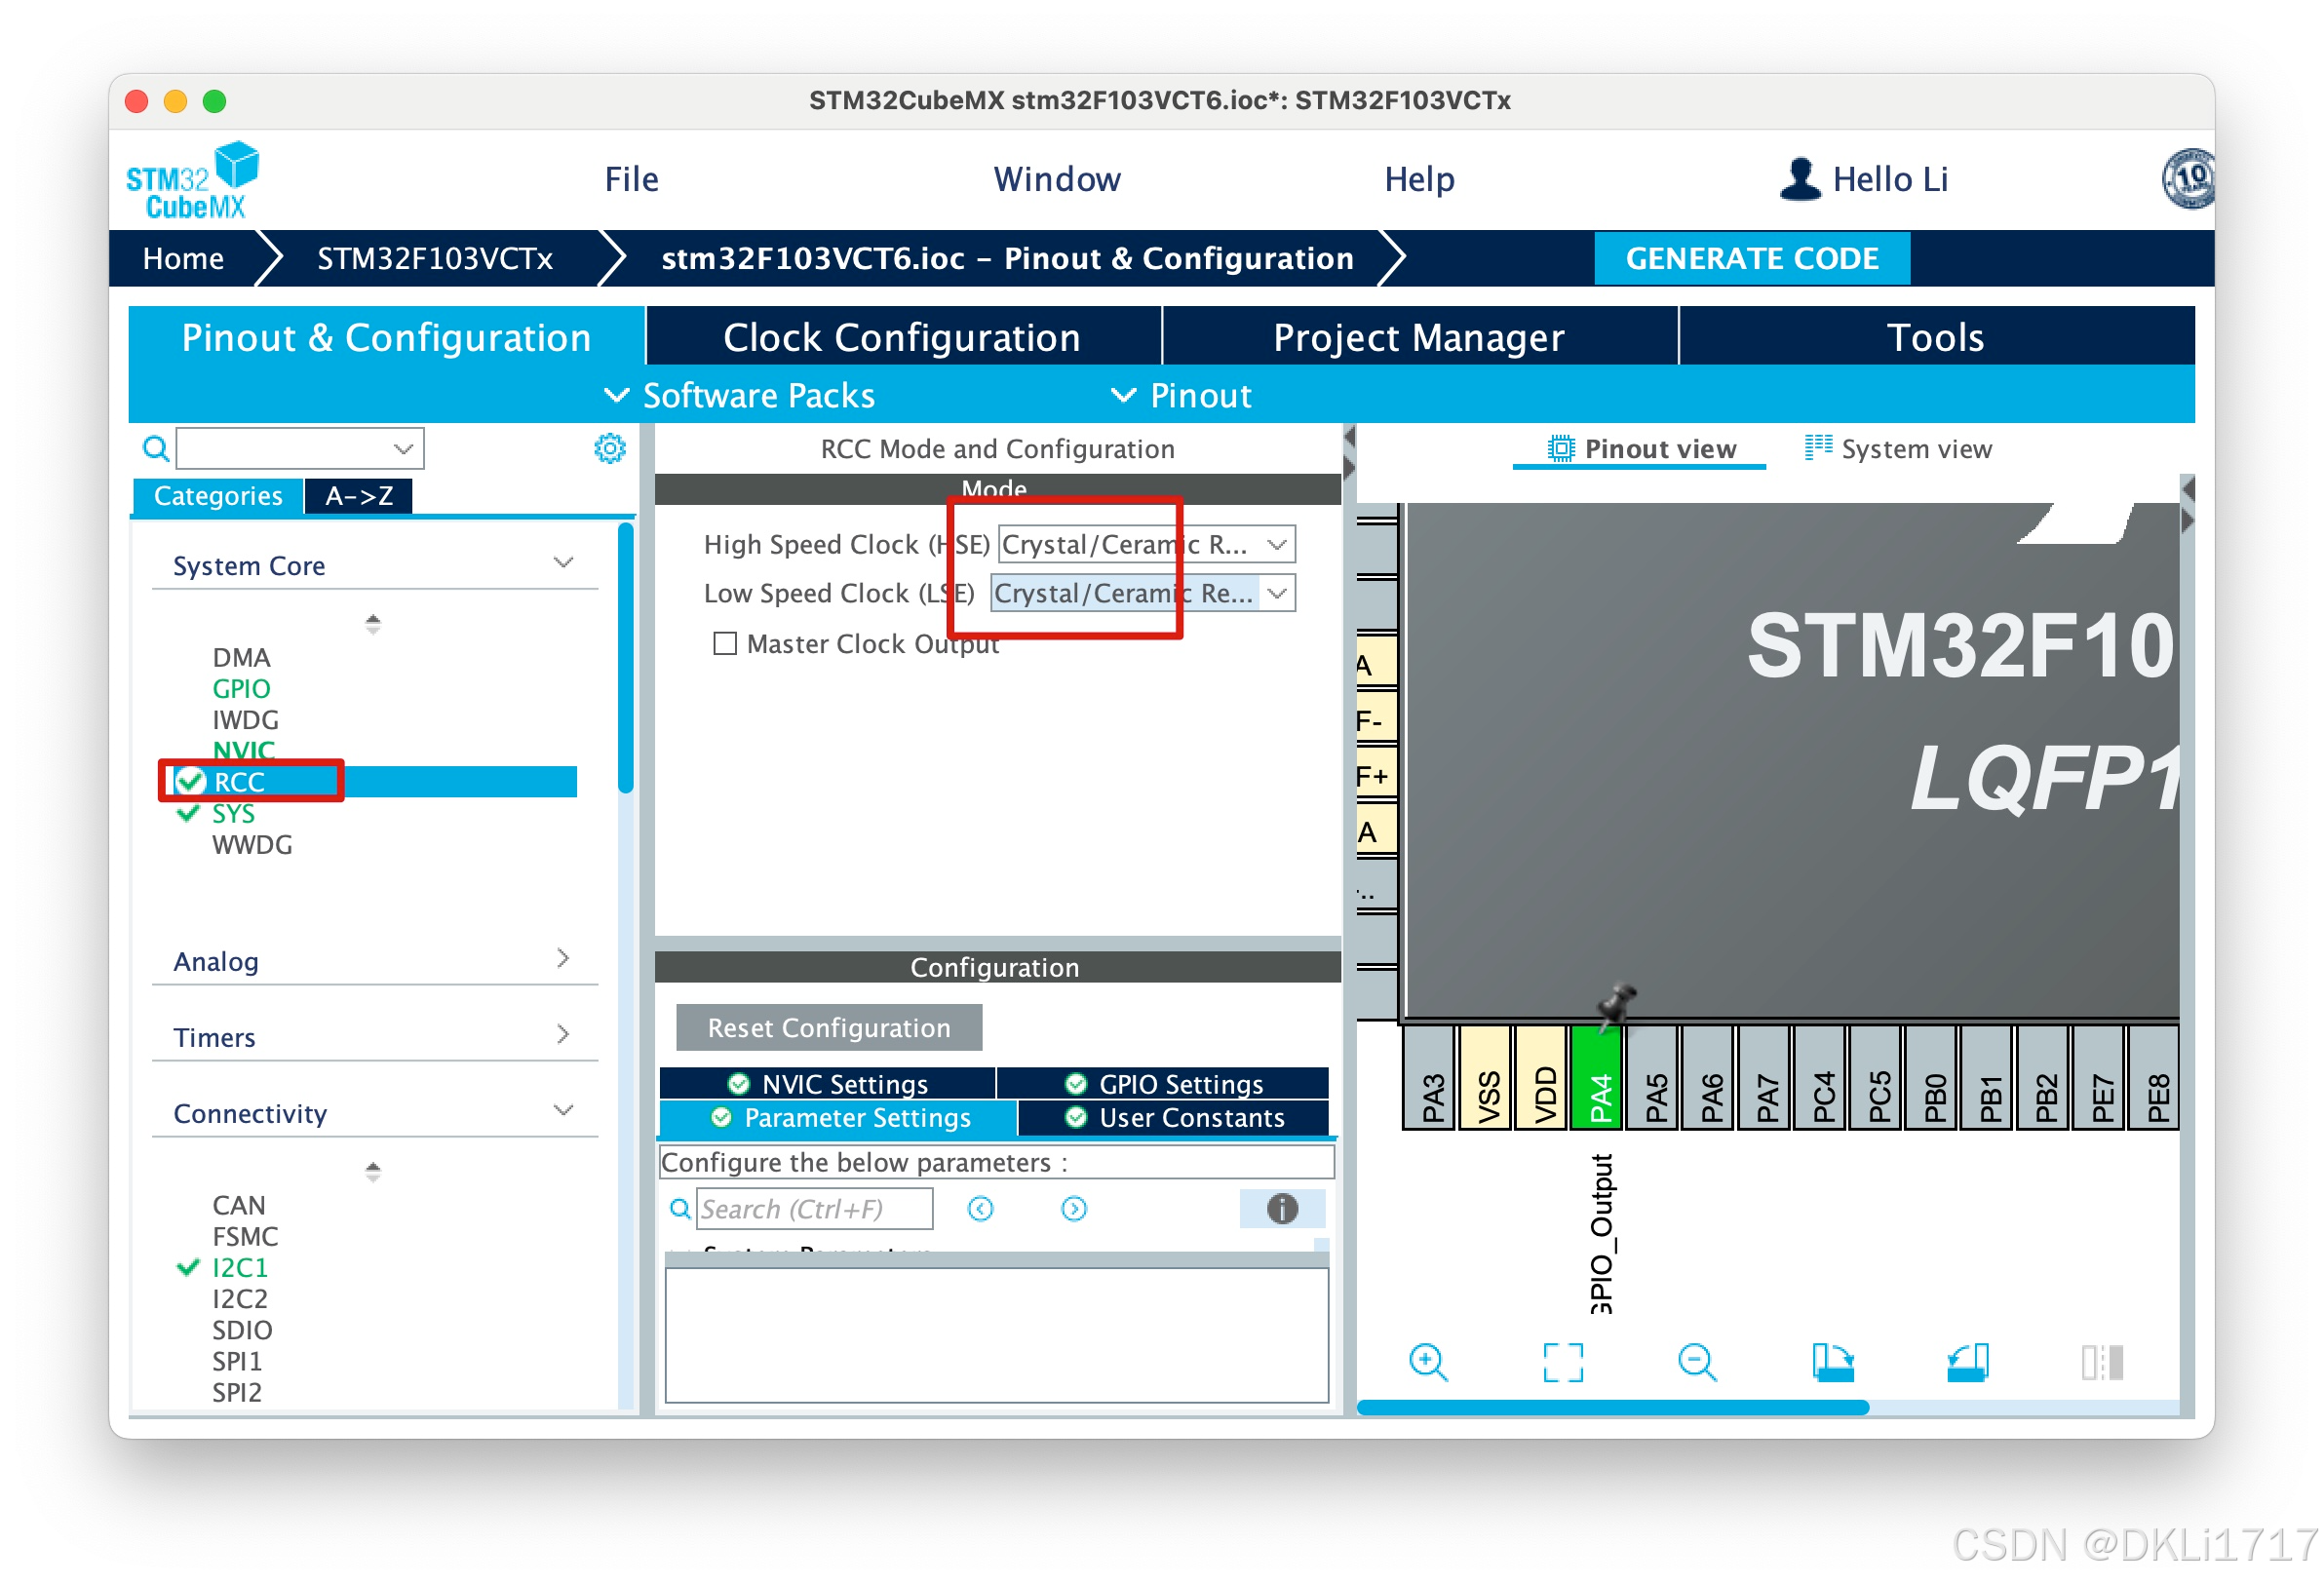Uncheck RCC in the System Core list
Screen dimensions: 2324x1583
190,781
